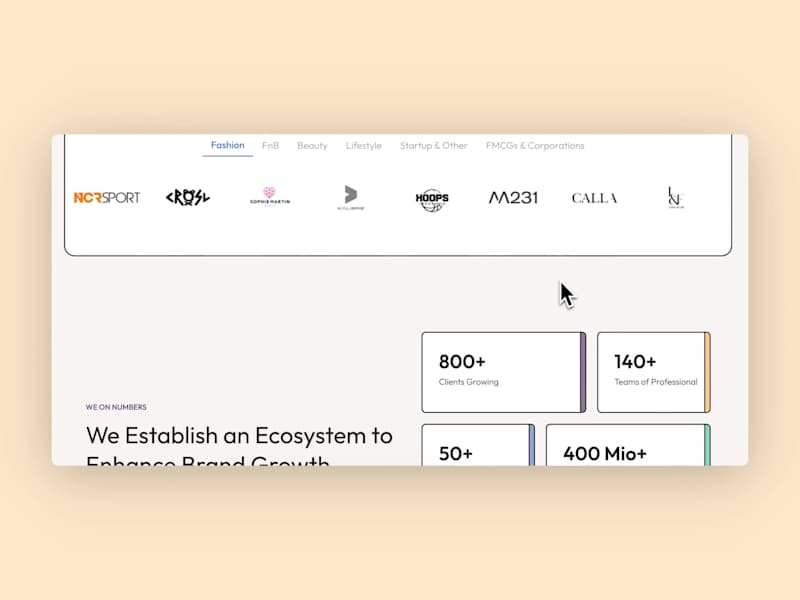Switch to the FnB tab
The width and height of the screenshot is (800, 600).
(270, 146)
